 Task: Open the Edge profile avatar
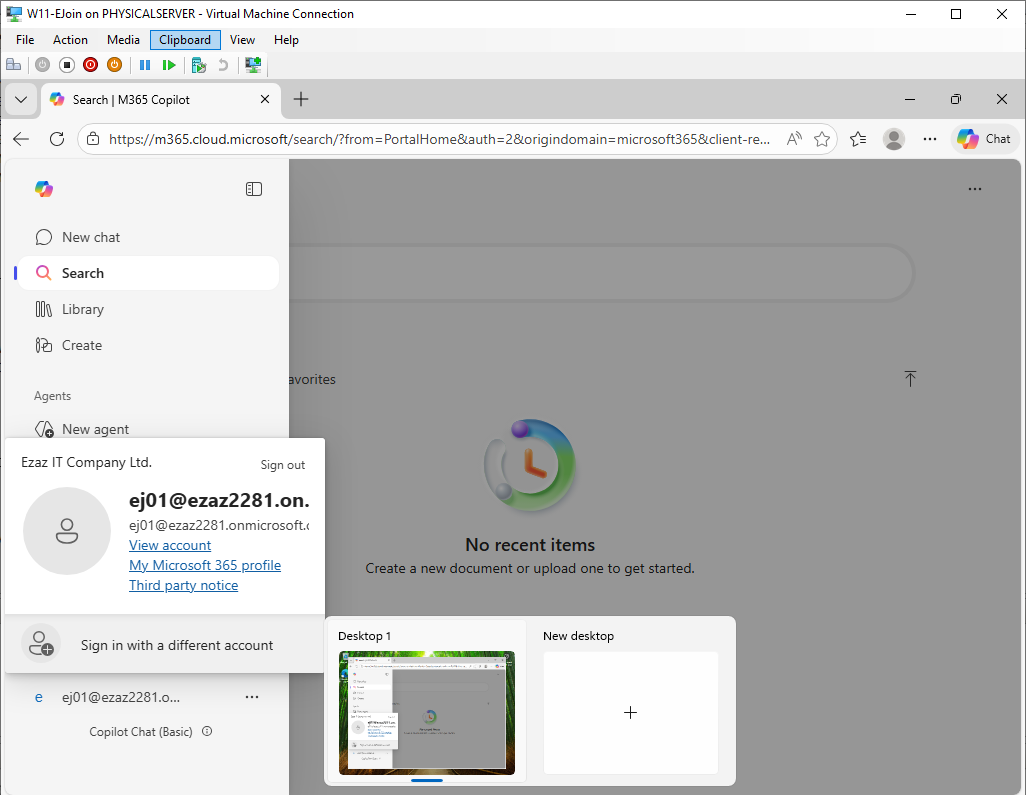click(x=894, y=139)
